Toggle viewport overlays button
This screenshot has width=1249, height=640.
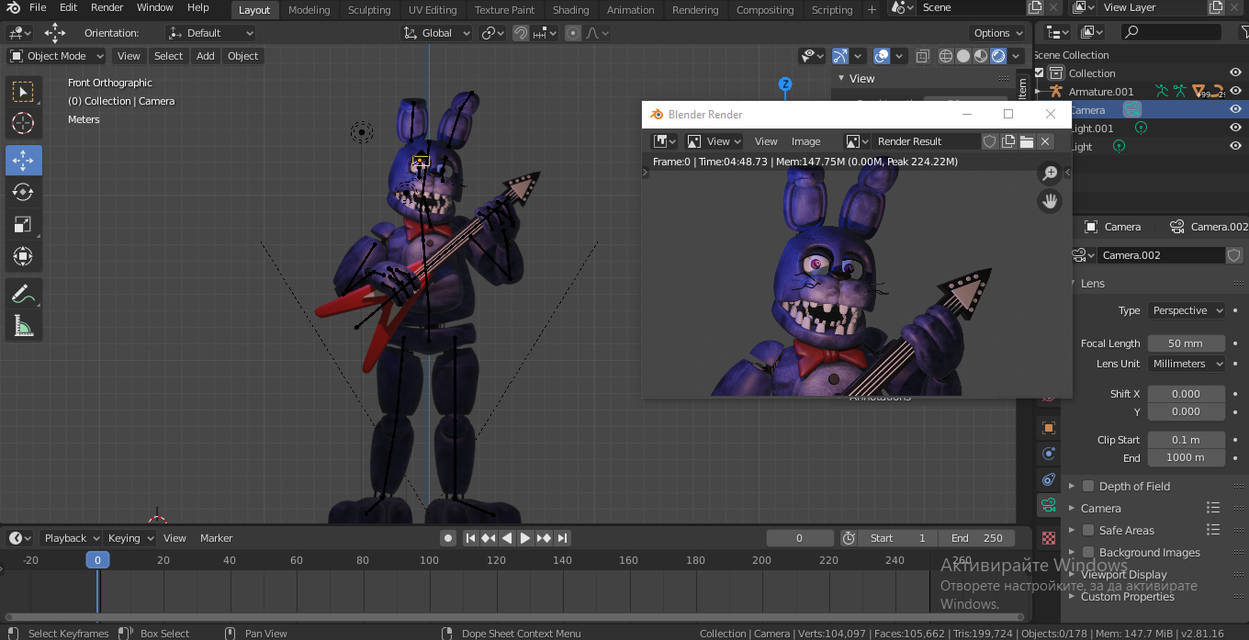click(881, 56)
